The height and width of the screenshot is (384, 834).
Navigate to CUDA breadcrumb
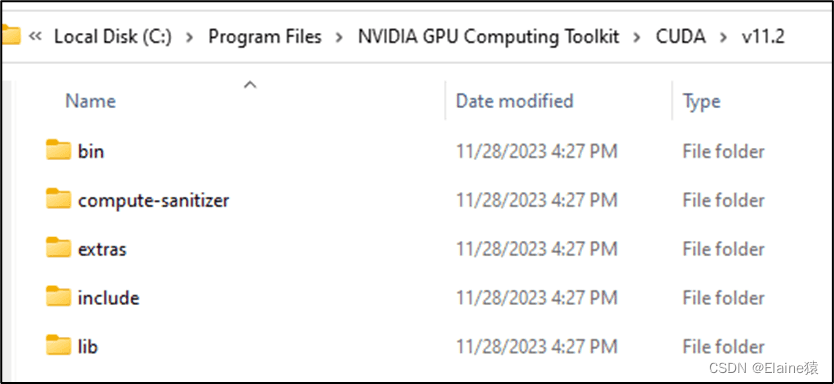tap(681, 37)
